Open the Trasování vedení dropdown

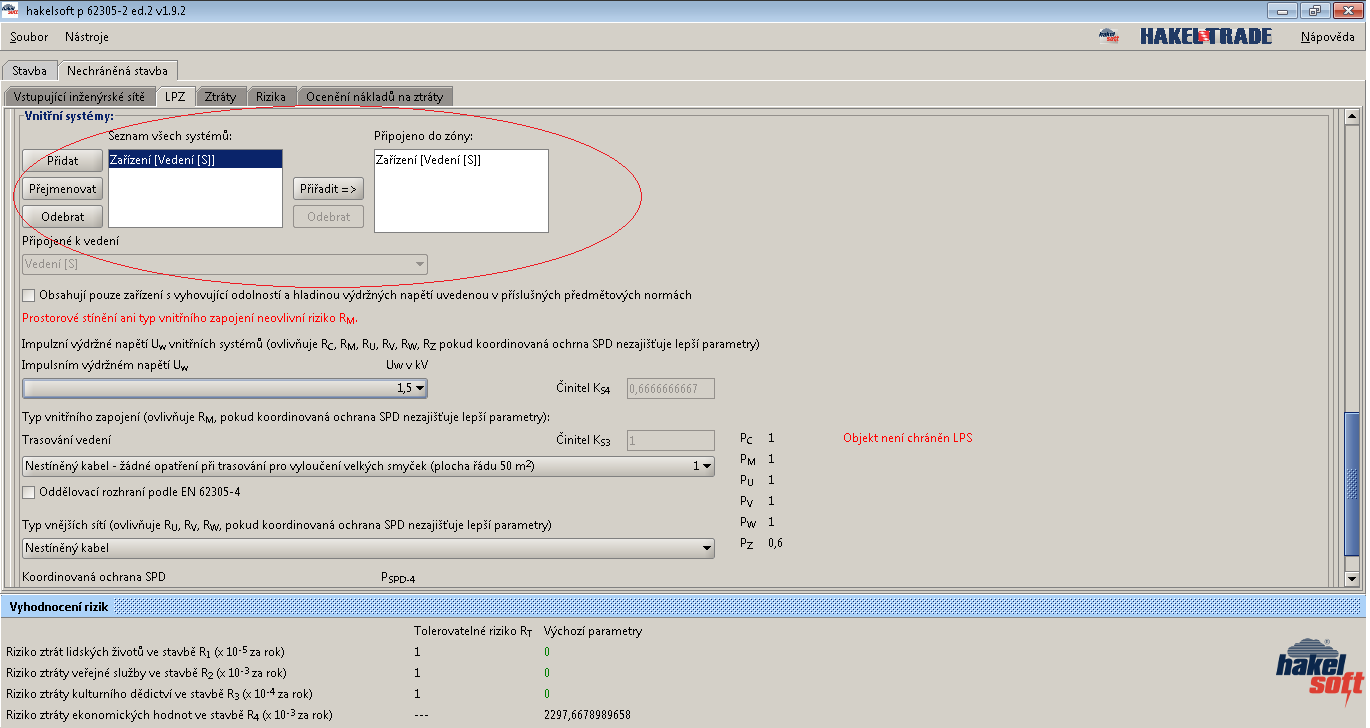point(368,466)
